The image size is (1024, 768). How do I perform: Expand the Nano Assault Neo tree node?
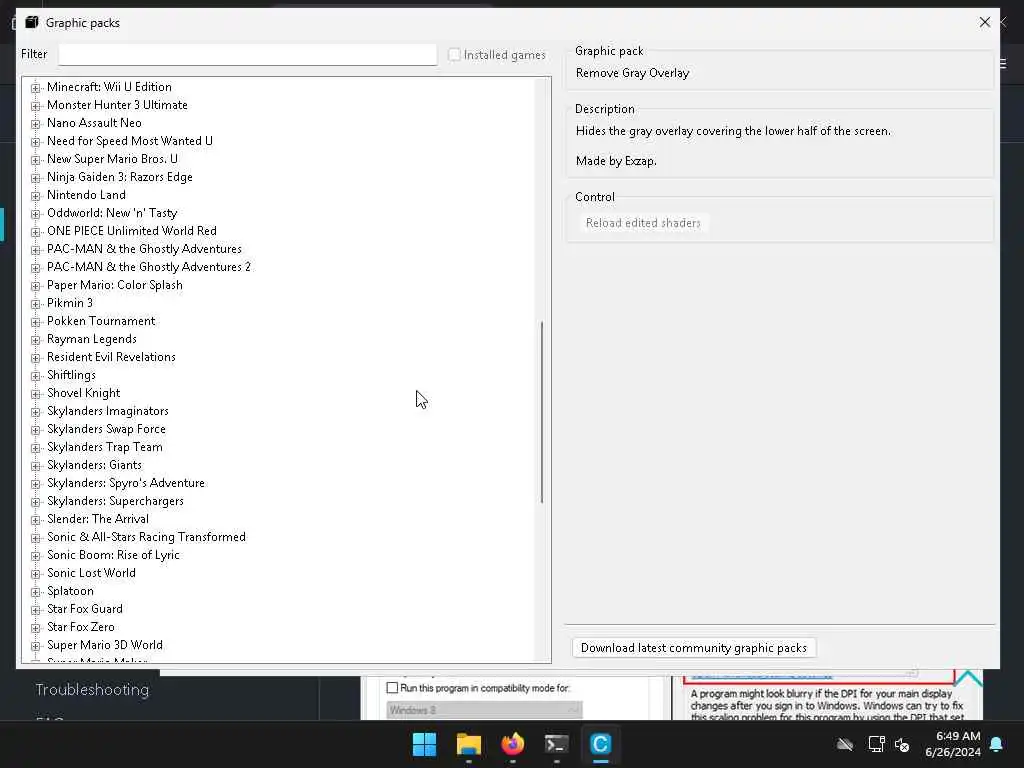pyautogui.click(x=35, y=123)
